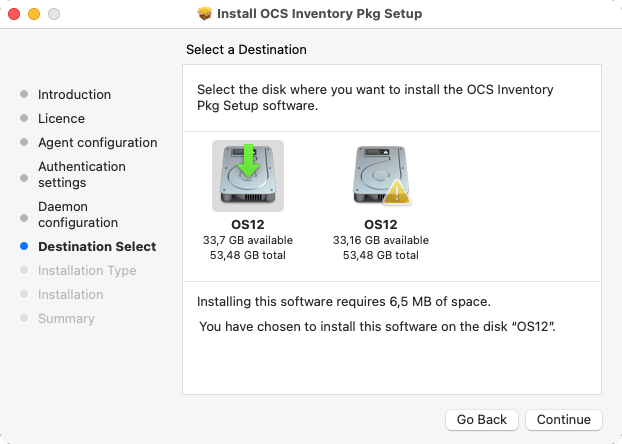Open the Agent configuration step
622x444 pixels.
tap(98, 142)
